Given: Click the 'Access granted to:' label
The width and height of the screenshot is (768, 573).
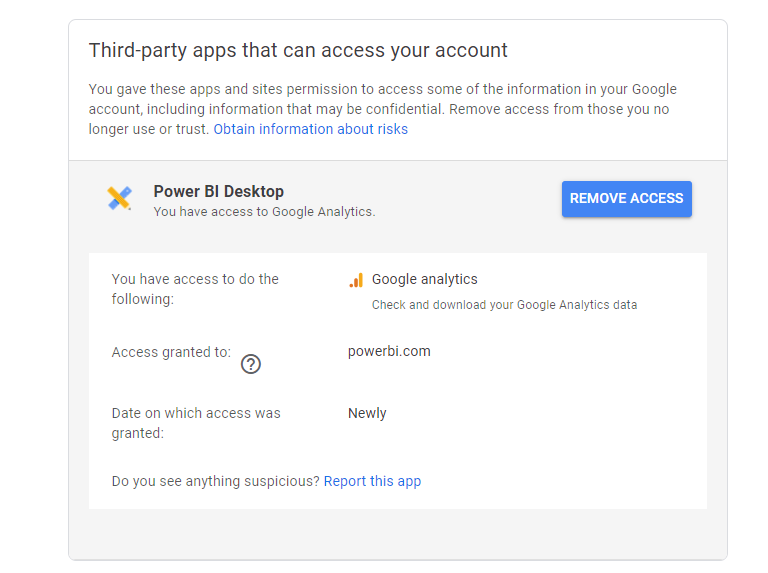Looking at the screenshot, I should pos(171,352).
